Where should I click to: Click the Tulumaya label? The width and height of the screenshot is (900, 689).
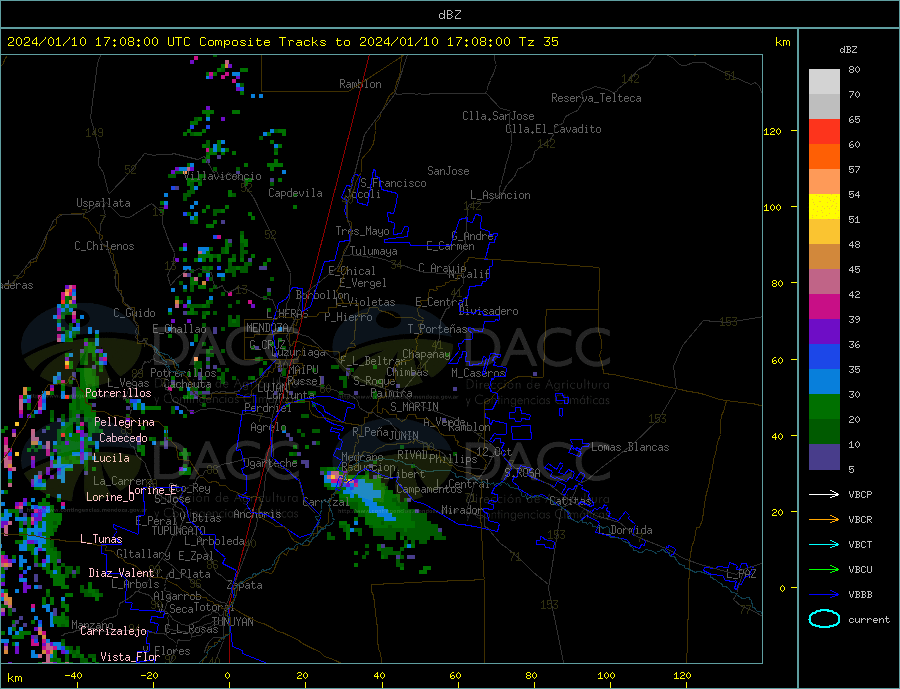(374, 251)
